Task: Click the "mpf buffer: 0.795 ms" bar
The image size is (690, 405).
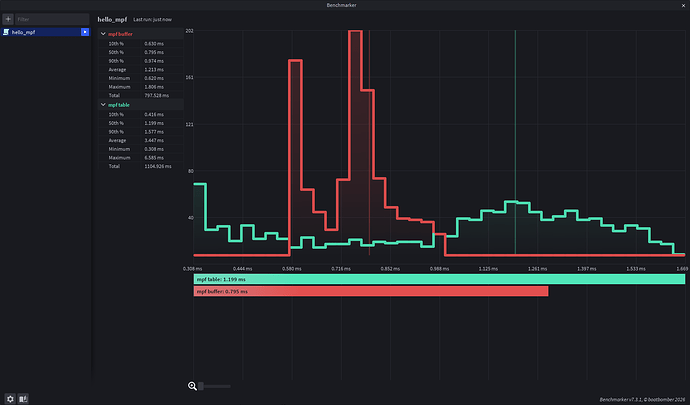Action: [371, 291]
